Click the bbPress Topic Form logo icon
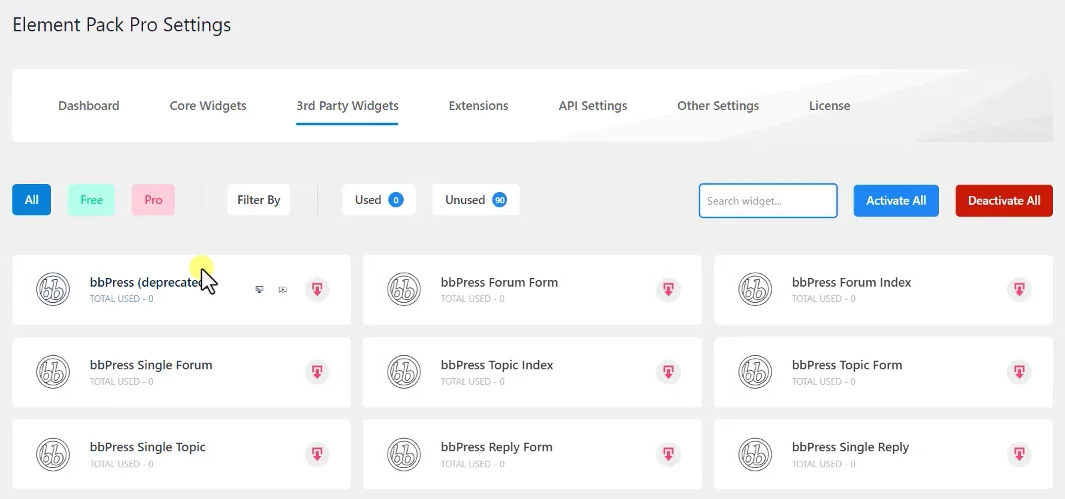This screenshot has width=1065, height=499. [755, 372]
